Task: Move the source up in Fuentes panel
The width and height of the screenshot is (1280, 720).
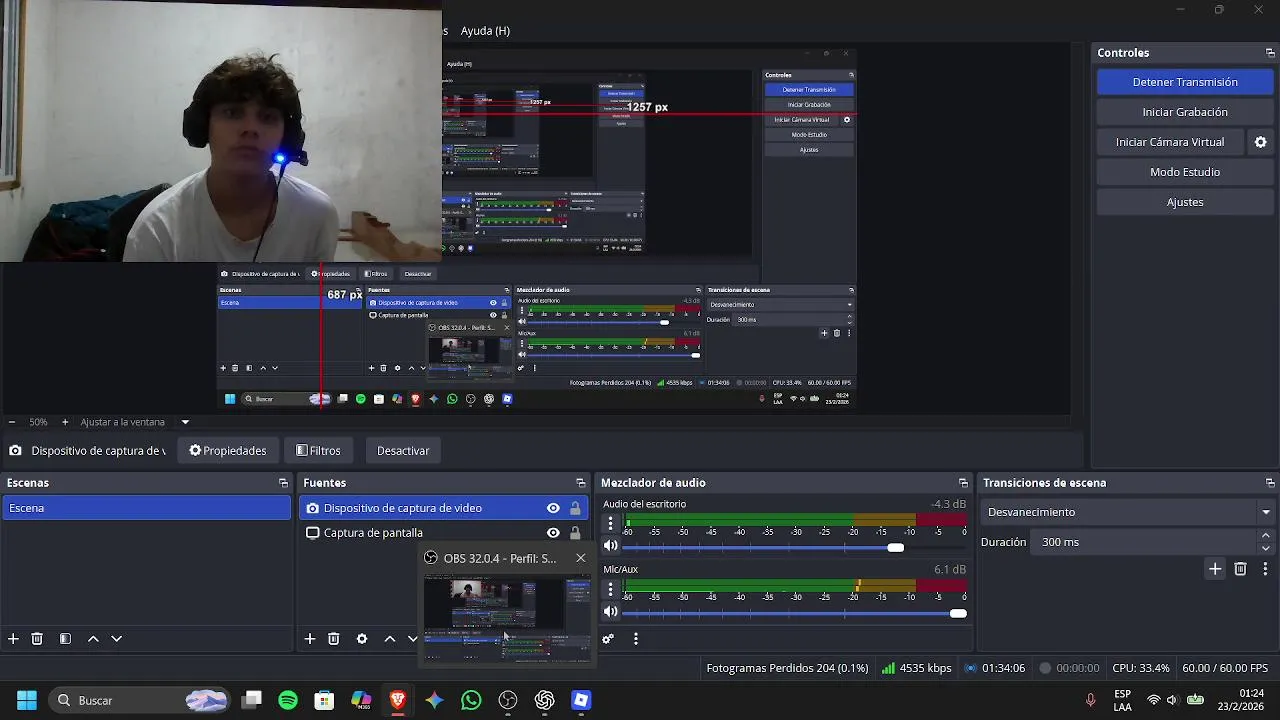Action: coord(390,639)
